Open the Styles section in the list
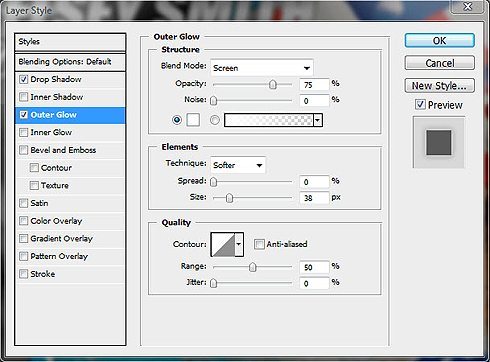490x362 pixels. point(70,42)
